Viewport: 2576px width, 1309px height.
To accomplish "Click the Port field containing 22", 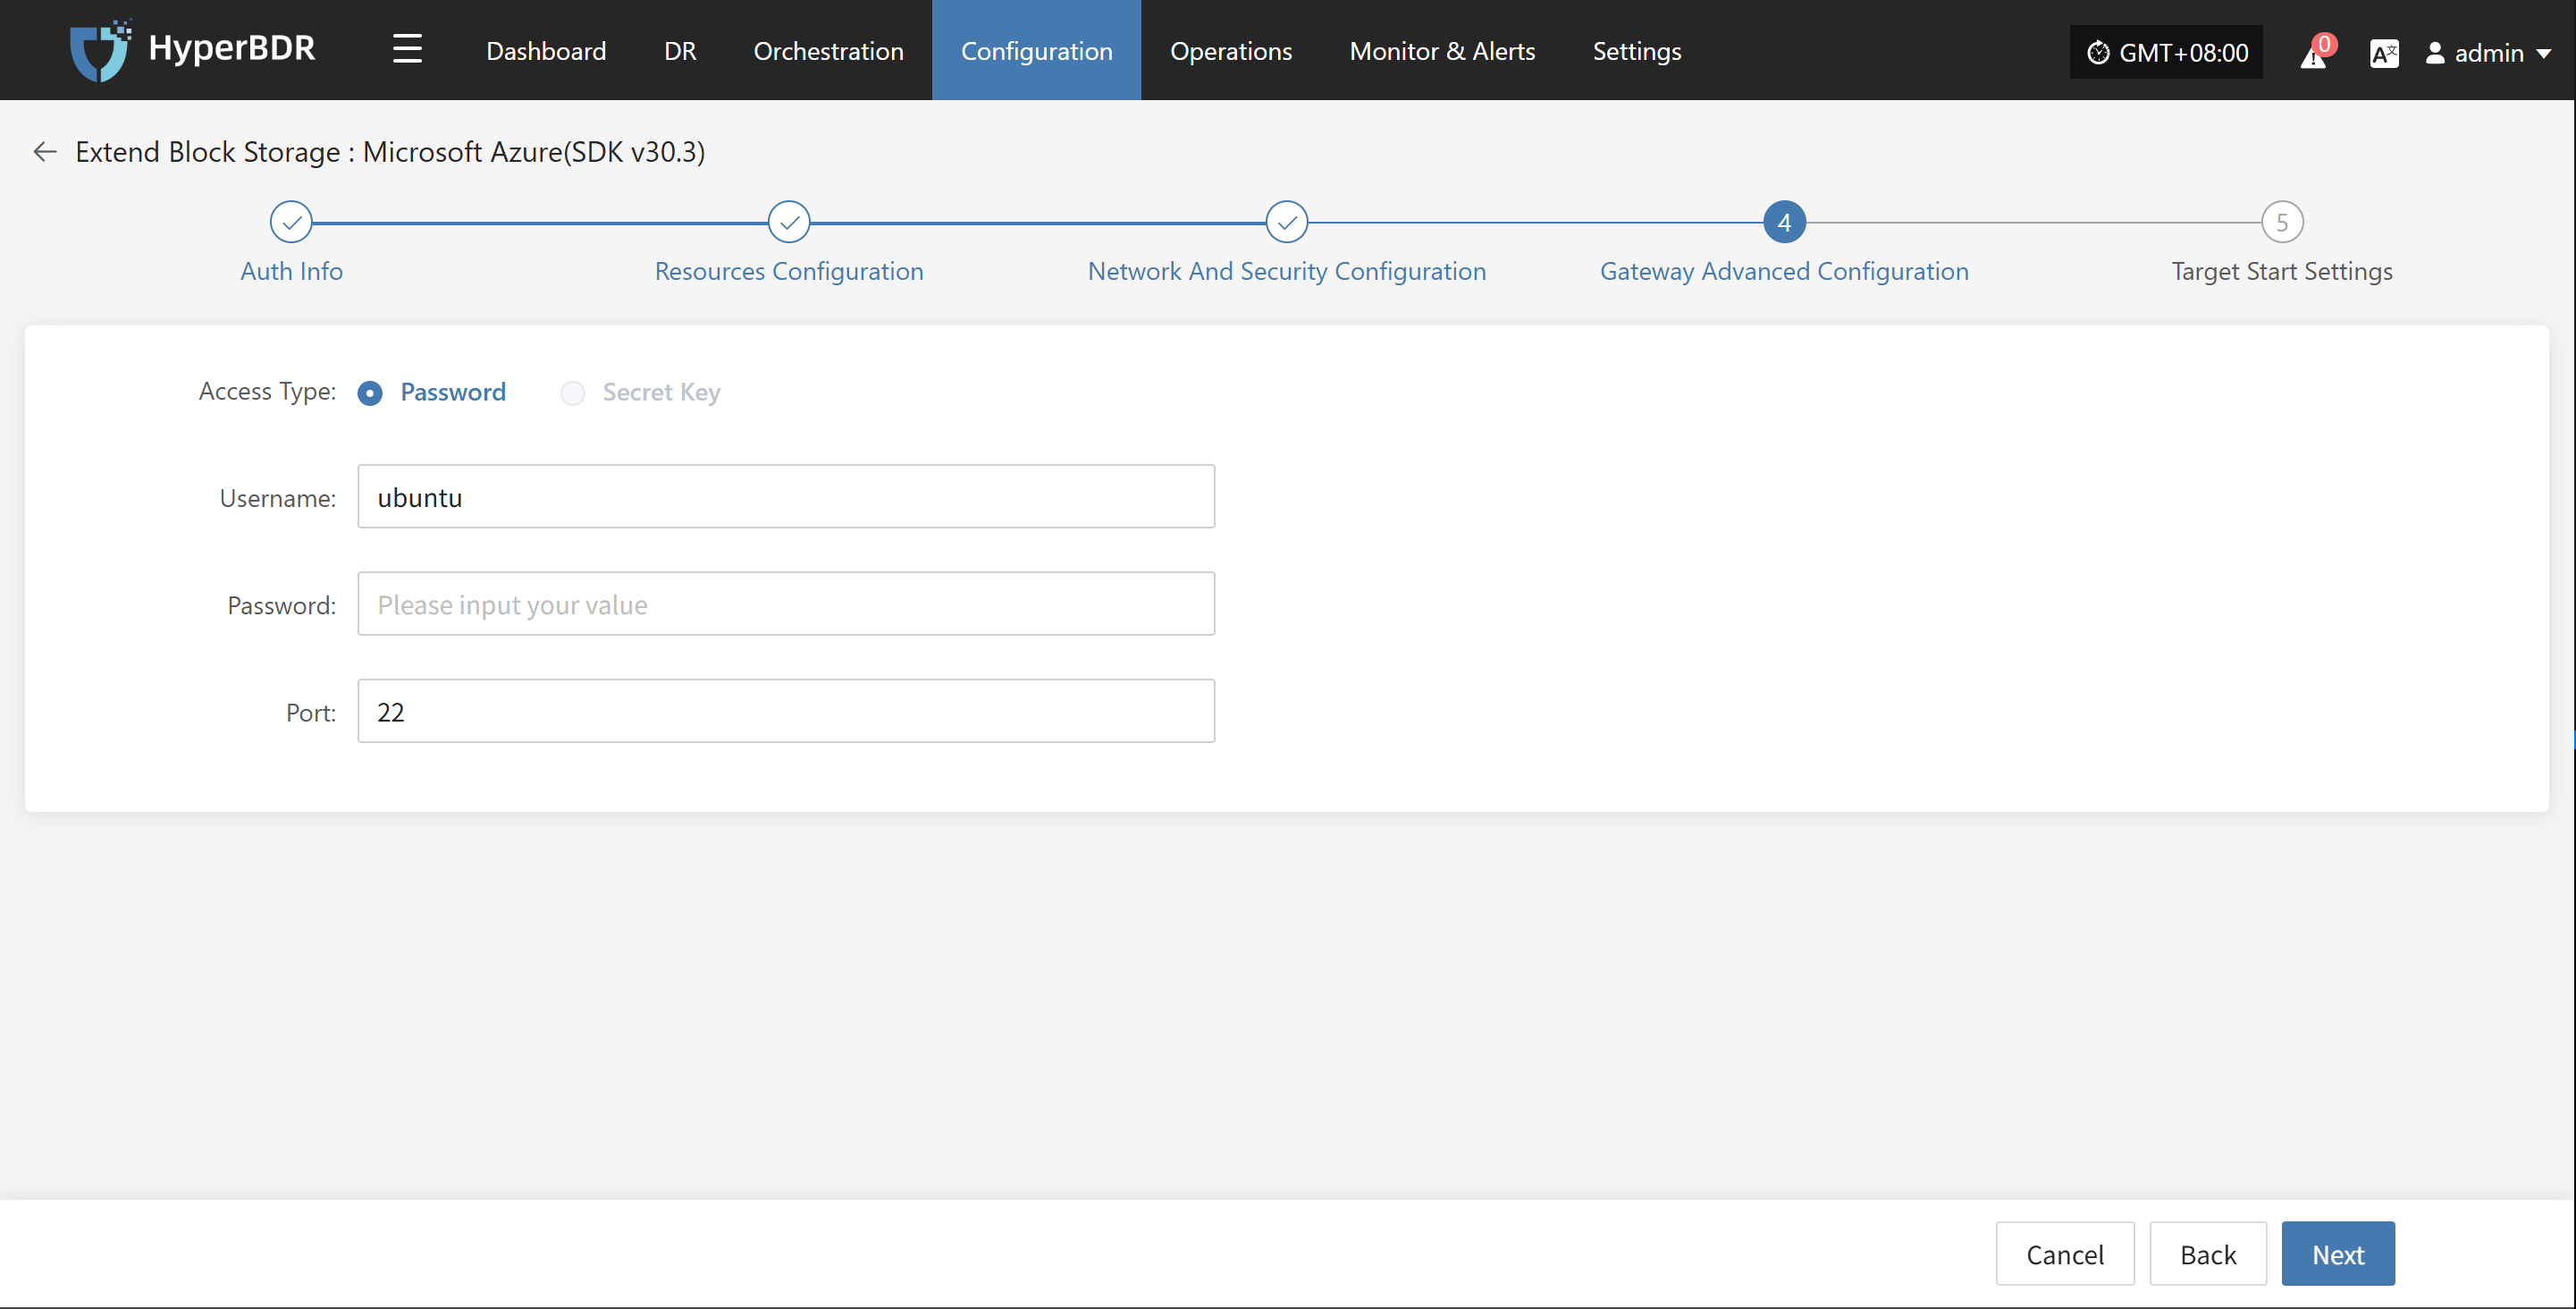I will tap(786, 711).
